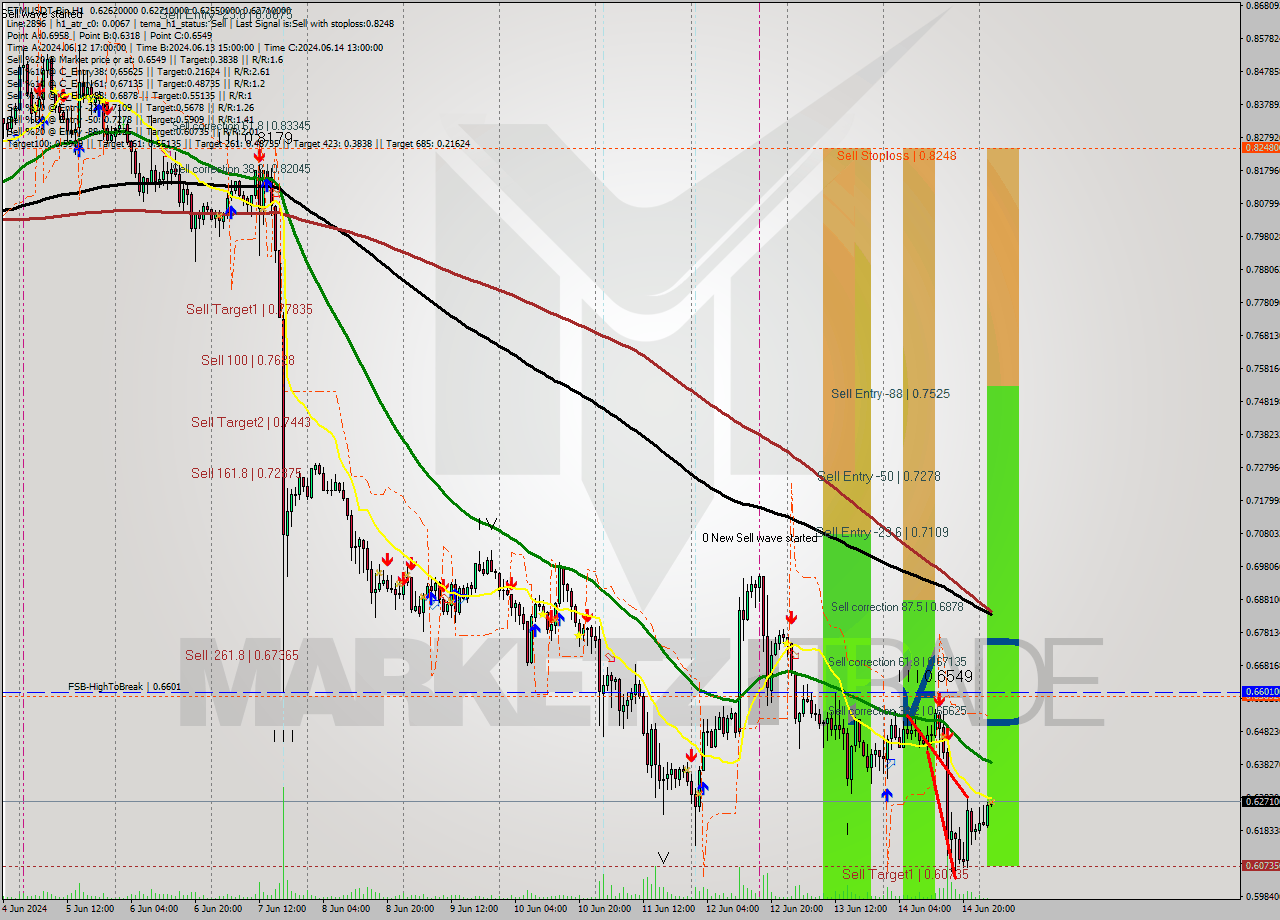
Task: Click the '14 Jun 04:00' time axis label
Action: click(924, 909)
